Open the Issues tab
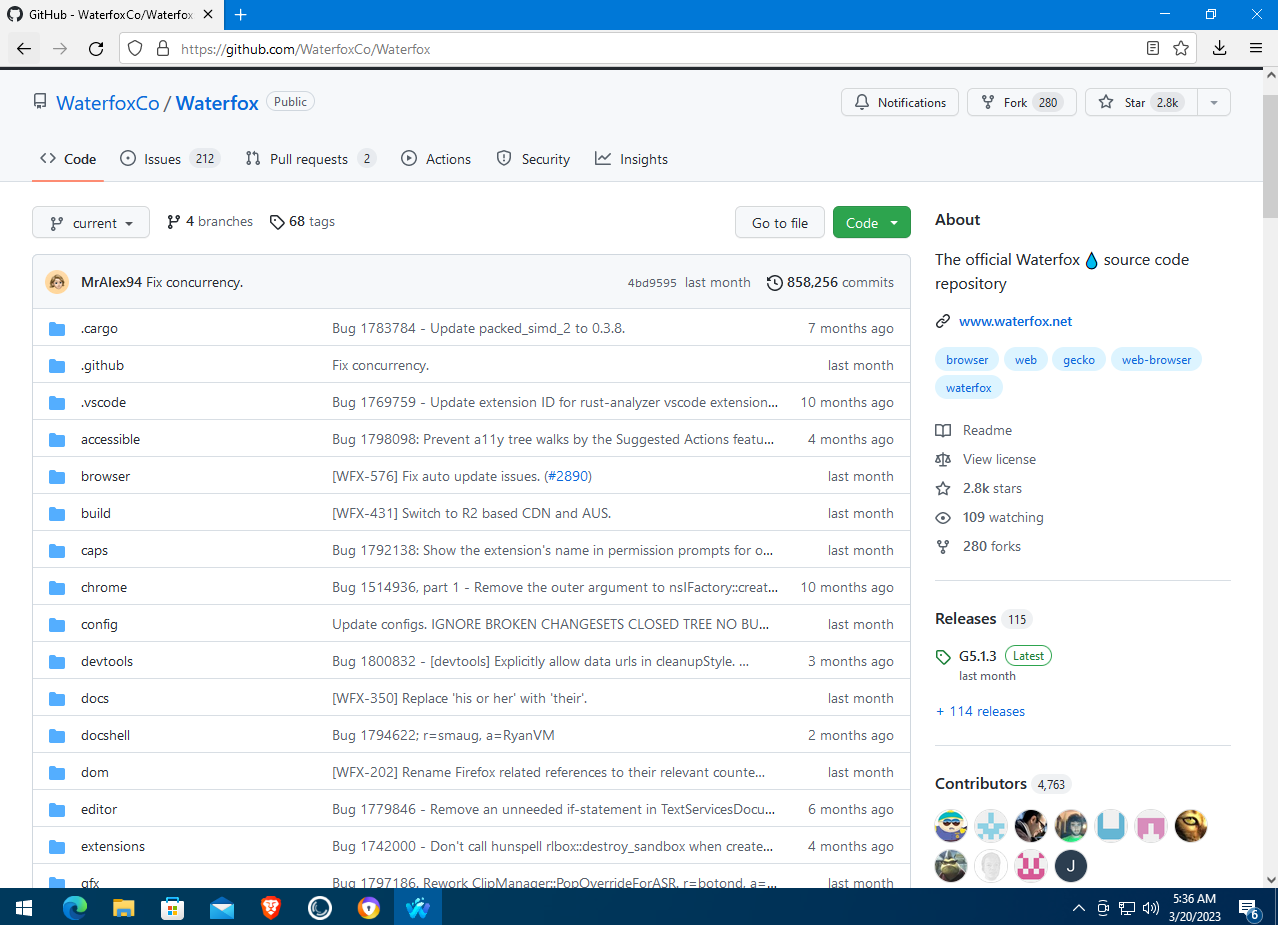 click(170, 159)
